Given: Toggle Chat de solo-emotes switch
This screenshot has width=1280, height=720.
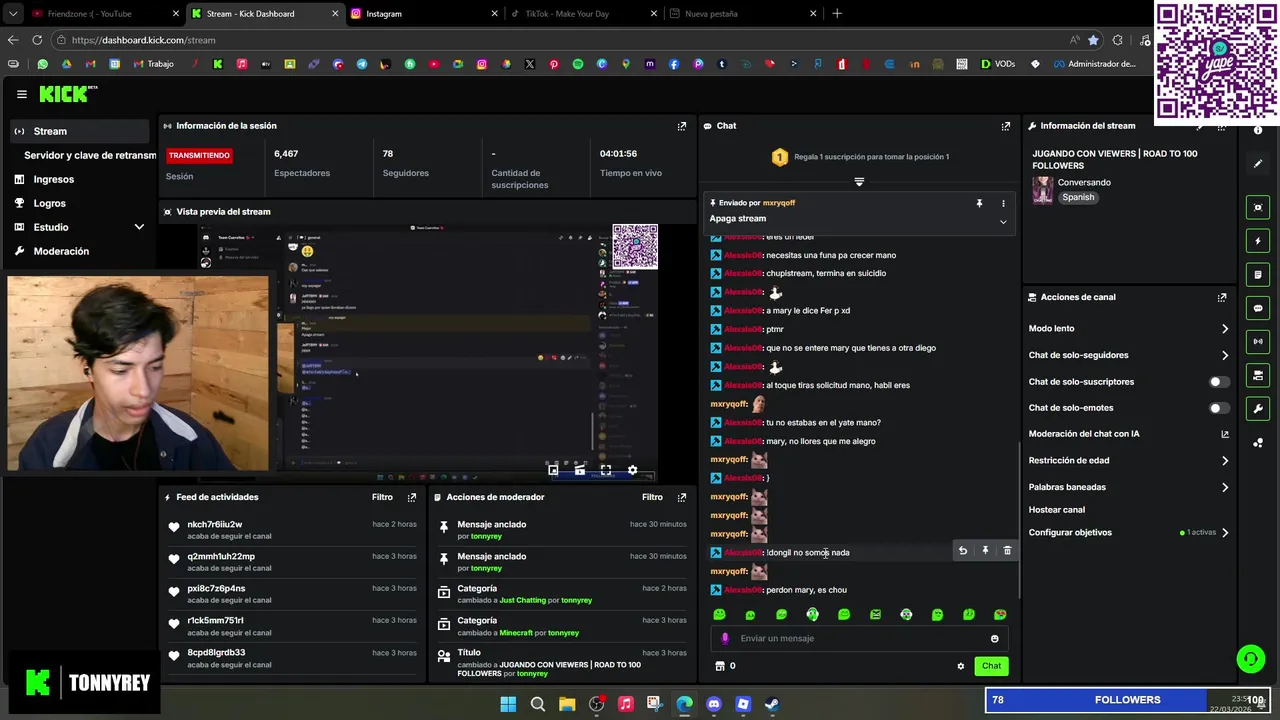Looking at the screenshot, I should click(1219, 408).
